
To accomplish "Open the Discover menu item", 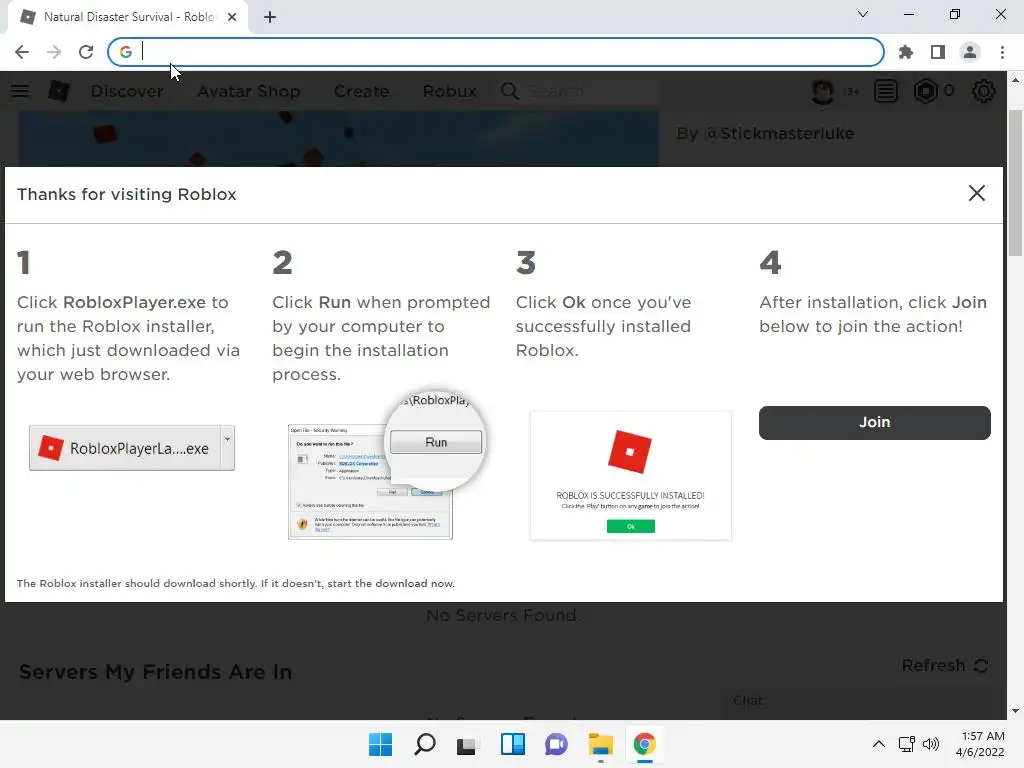I will (127, 91).
